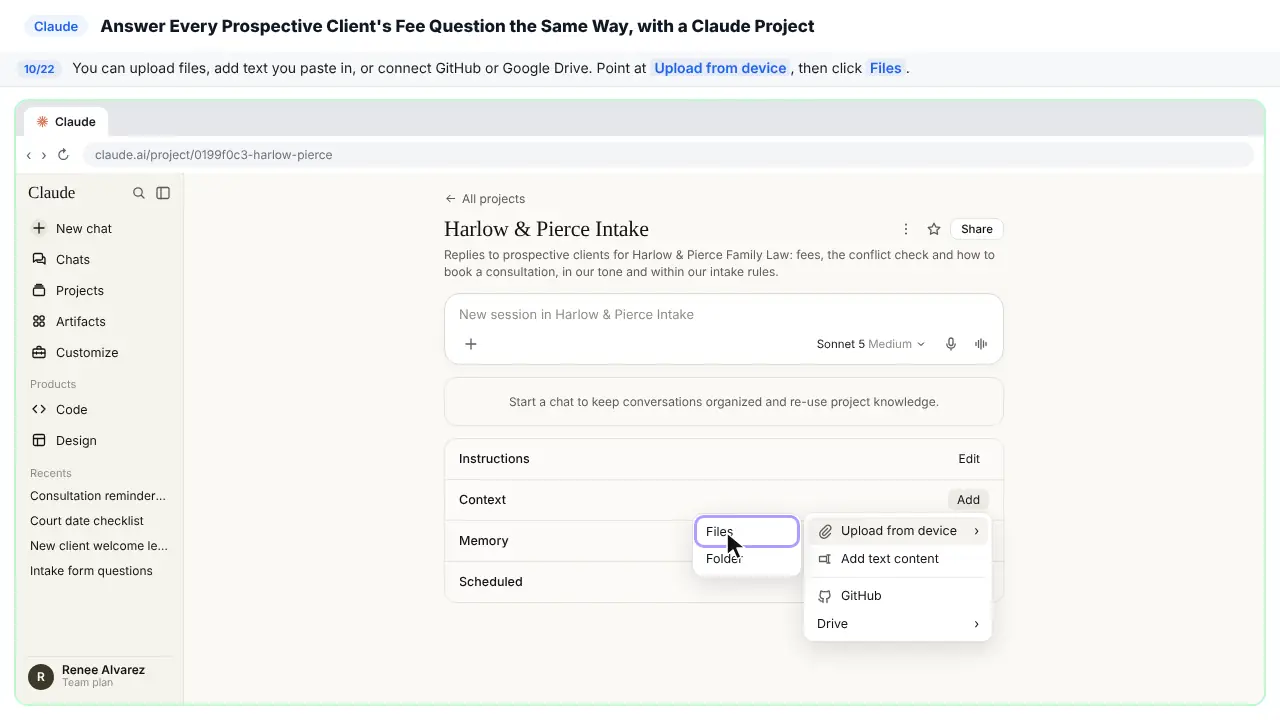The height and width of the screenshot is (720, 1280).
Task: Expand Drive submenu
Action: coord(898,624)
